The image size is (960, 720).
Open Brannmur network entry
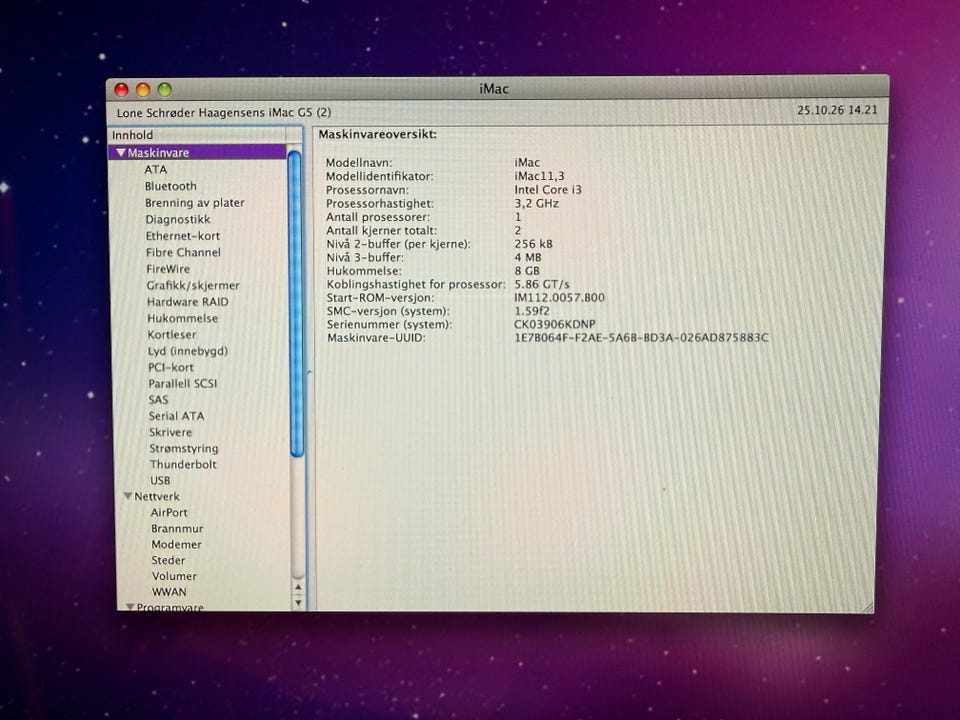[x=177, y=528]
